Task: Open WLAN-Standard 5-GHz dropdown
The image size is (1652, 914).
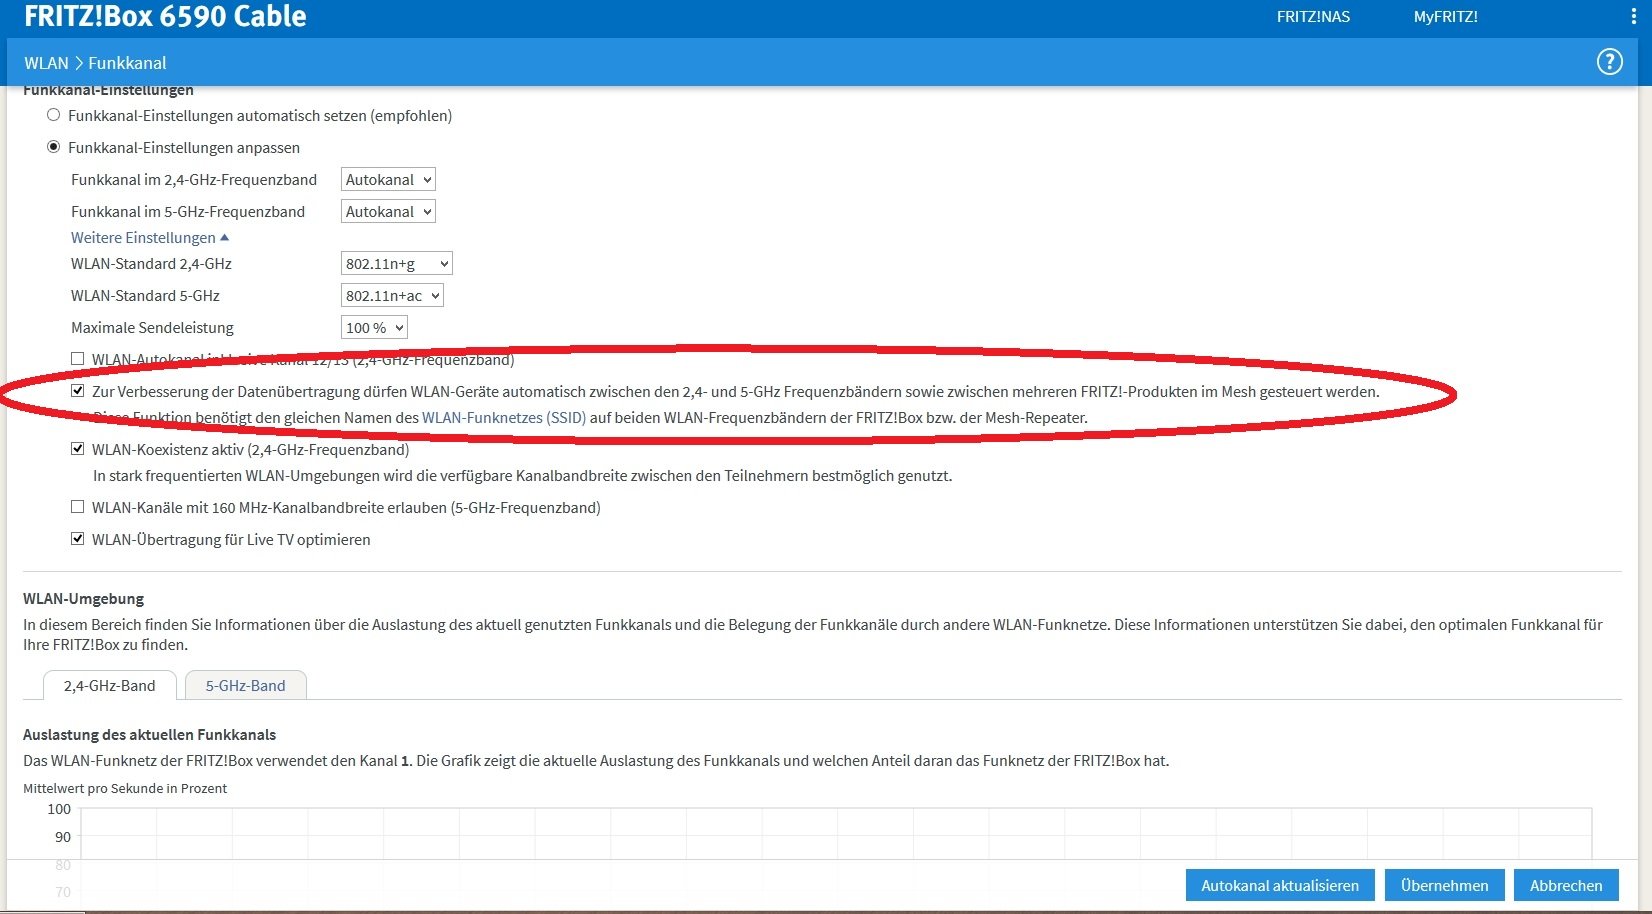Action: tap(392, 296)
